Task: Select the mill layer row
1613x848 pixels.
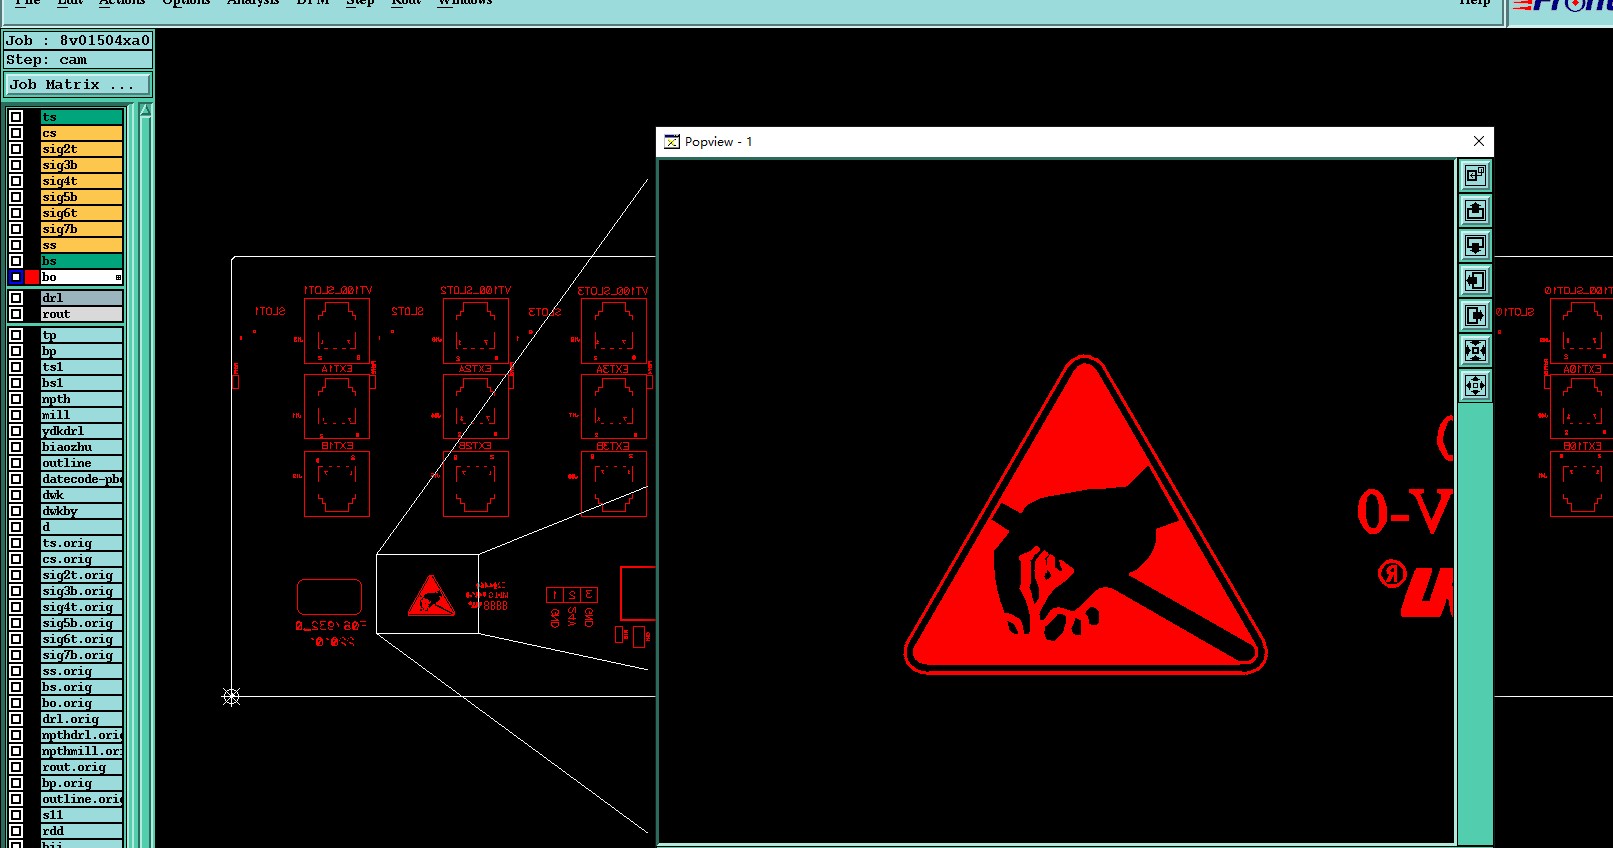Action: tap(81, 415)
